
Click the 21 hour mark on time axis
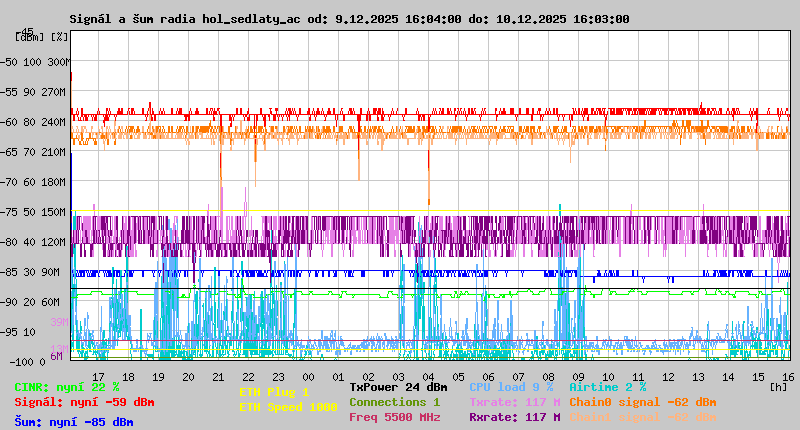pos(219,376)
